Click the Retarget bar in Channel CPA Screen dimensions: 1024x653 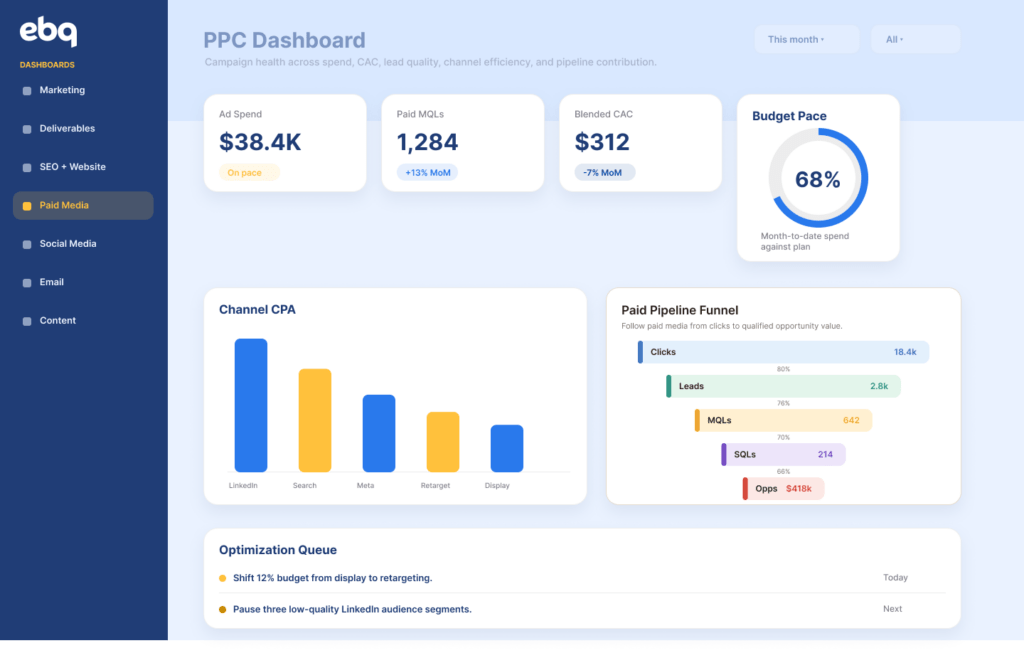(443, 442)
